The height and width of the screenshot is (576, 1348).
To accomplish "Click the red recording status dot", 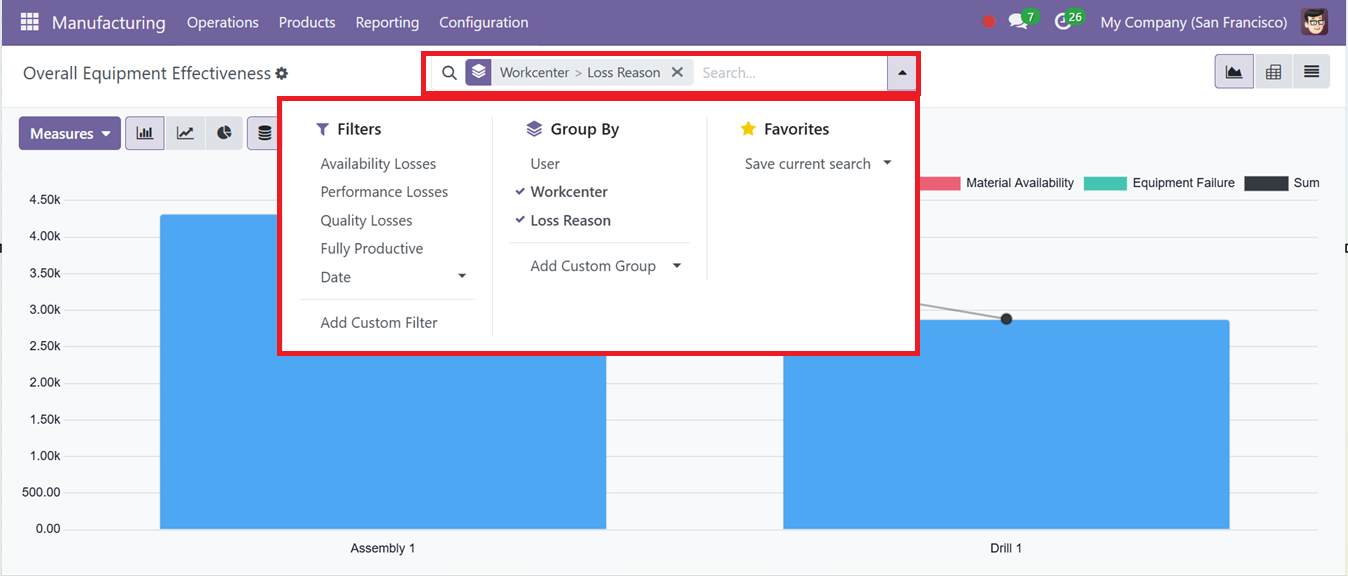I will pyautogui.click(x=989, y=22).
